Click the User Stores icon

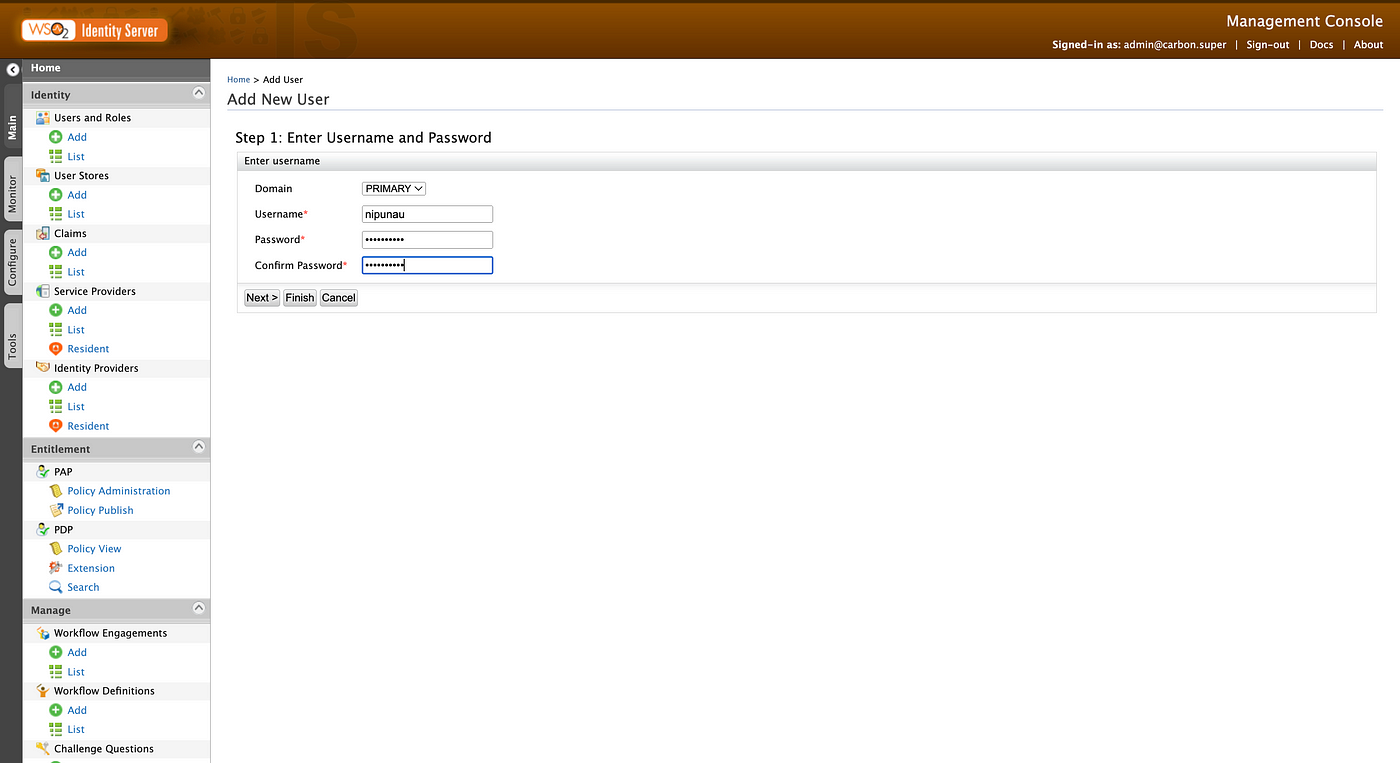(43, 176)
